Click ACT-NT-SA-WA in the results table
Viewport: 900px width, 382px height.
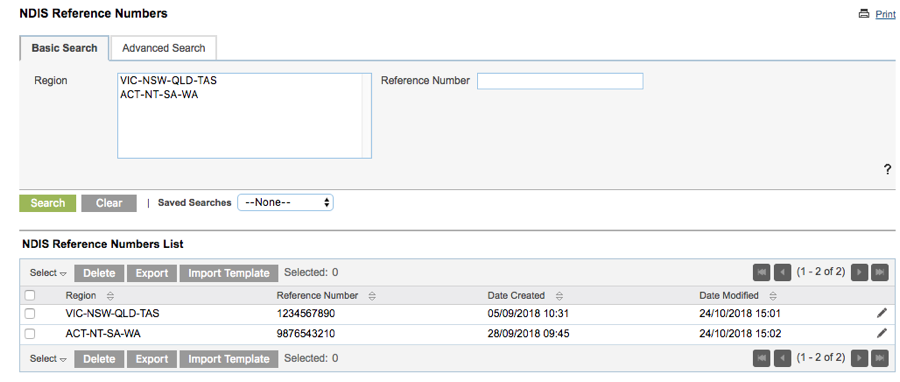103,334
